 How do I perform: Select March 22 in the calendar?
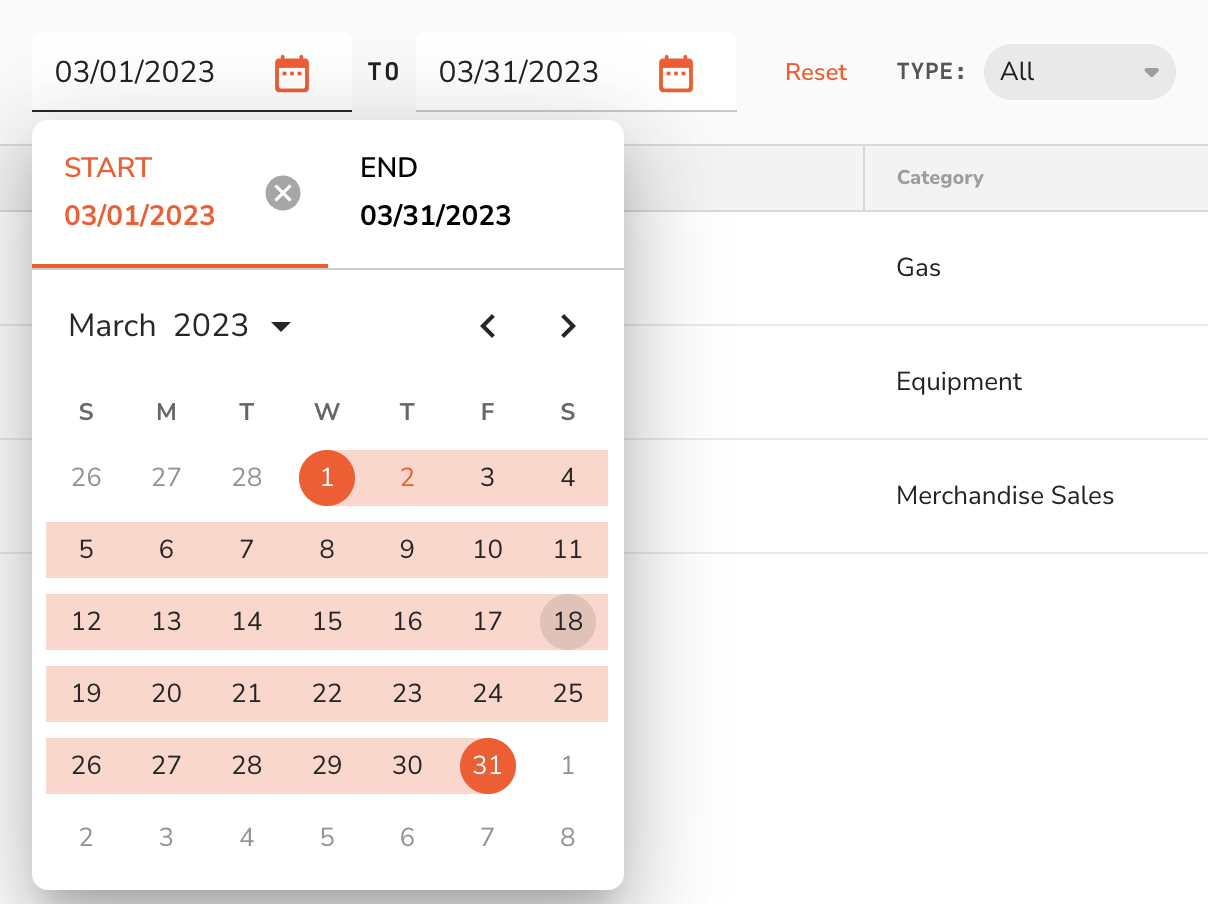pos(327,694)
